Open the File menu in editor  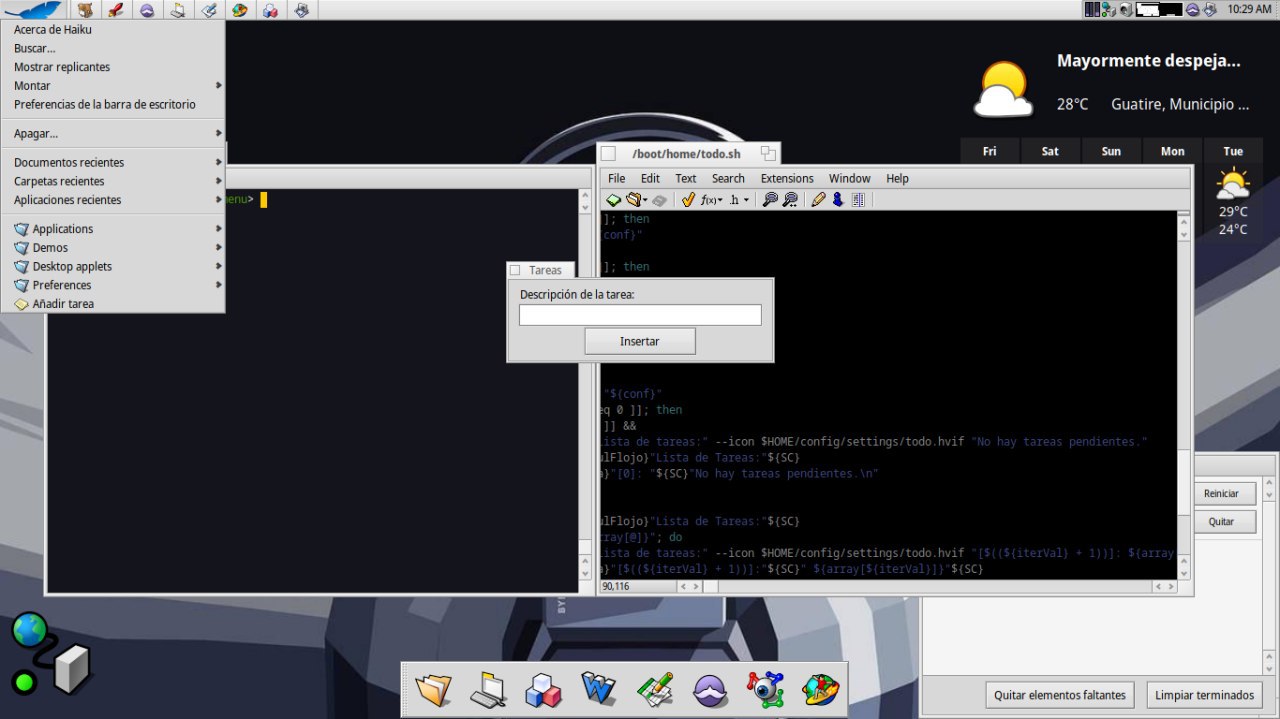(x=617, y=178)
